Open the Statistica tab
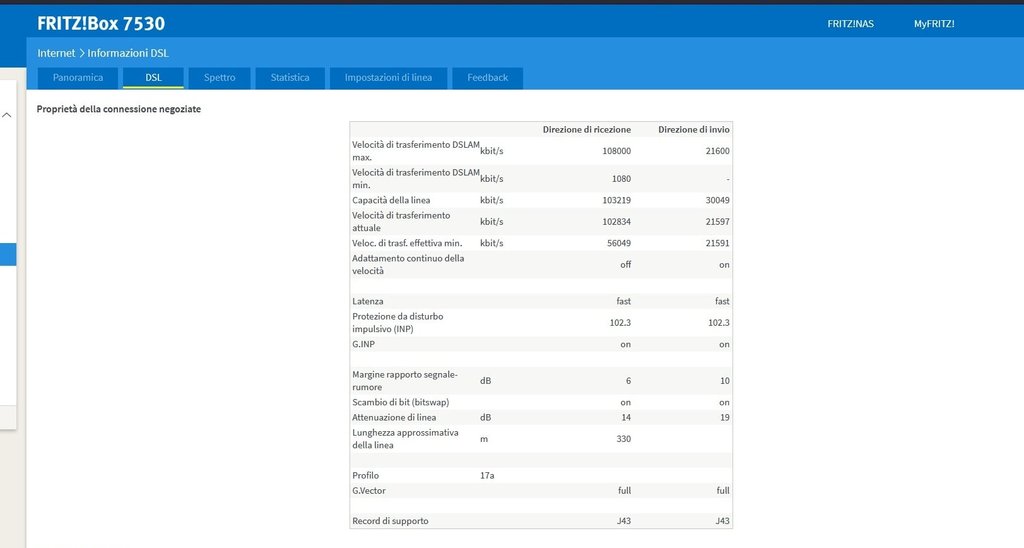 290,78
